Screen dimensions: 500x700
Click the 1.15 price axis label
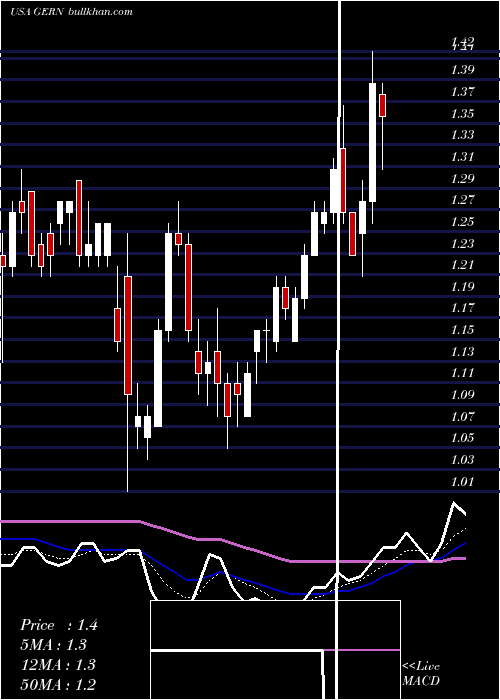click(462, 330)
